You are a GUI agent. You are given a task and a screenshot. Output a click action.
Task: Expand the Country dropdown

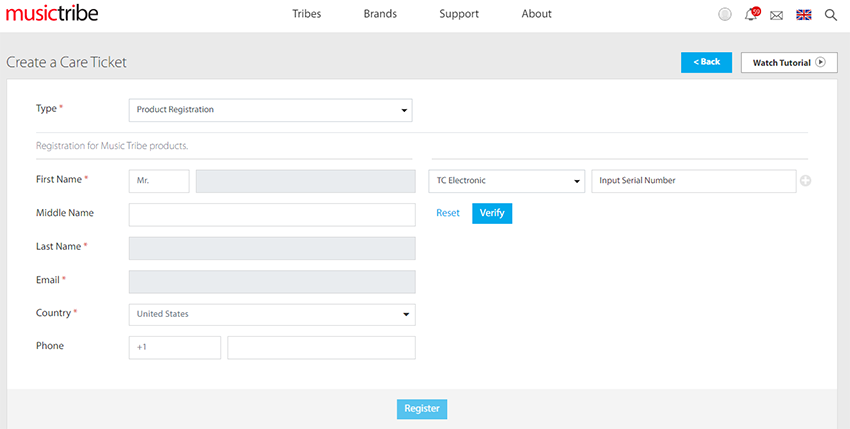(x=272, y=314)
